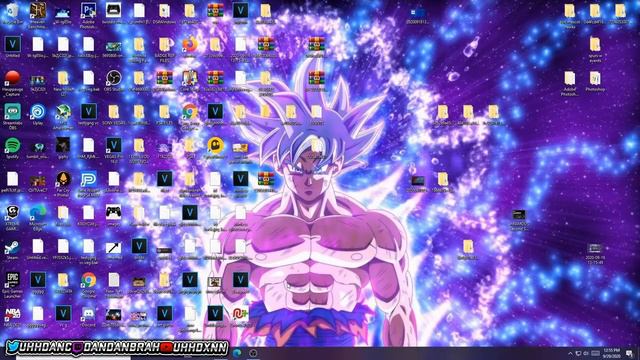Image resolution: width=640 pixels, height=360 pixels.
Task: Open the notification center icon
Action: coord(630,353)
